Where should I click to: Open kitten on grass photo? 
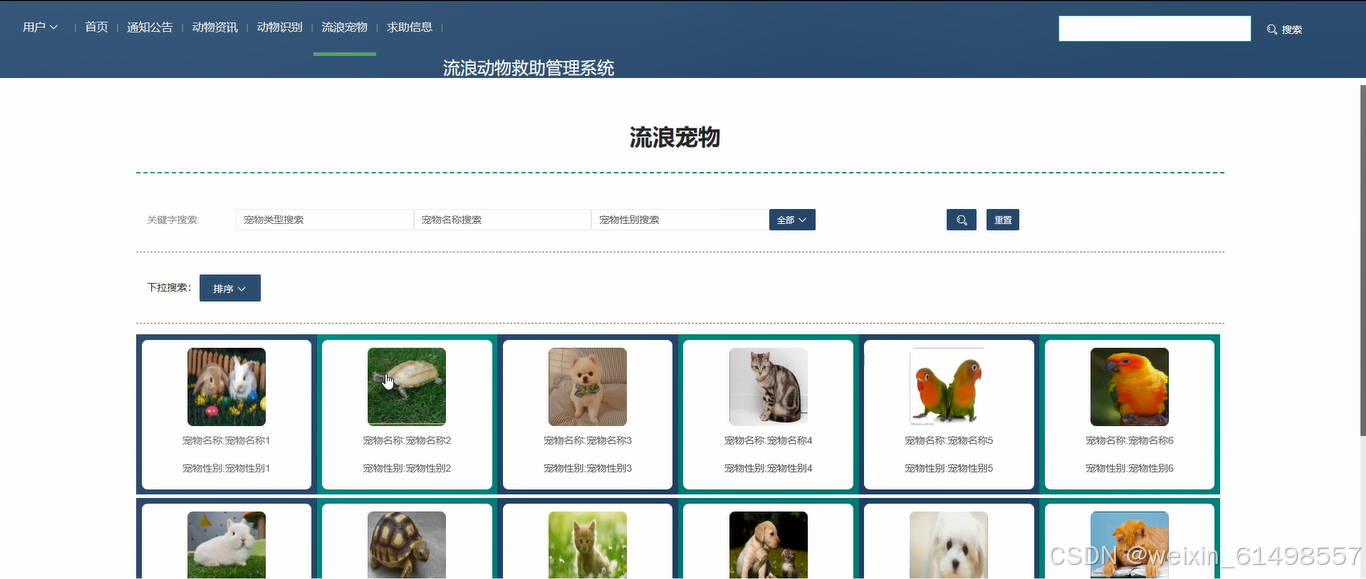(x=588, y=545)
